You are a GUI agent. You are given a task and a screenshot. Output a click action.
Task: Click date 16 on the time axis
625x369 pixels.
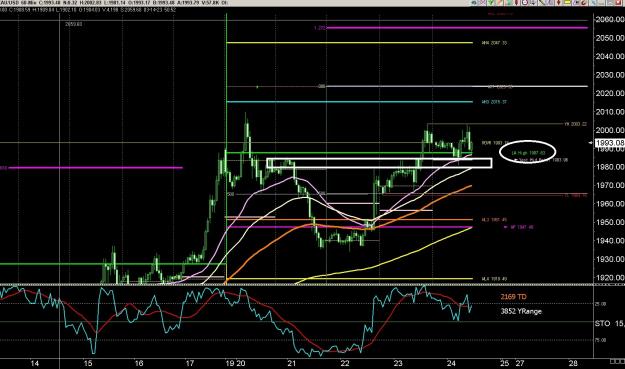pos(139,363)
